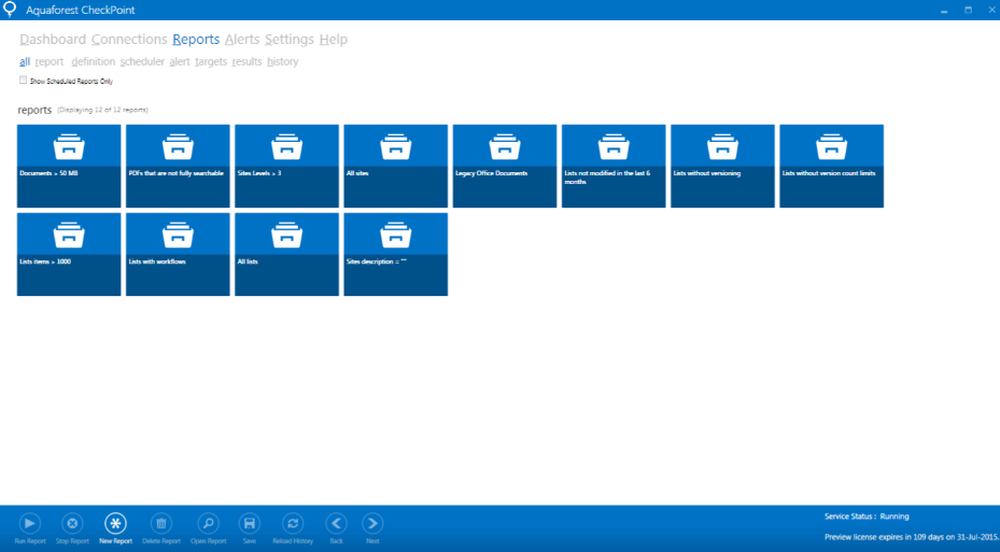Image resolution: width=1000 pixels, height=552 pixels.
Task: Select the 'scheduler' sub-tab
Action: (x=142, y=62)
